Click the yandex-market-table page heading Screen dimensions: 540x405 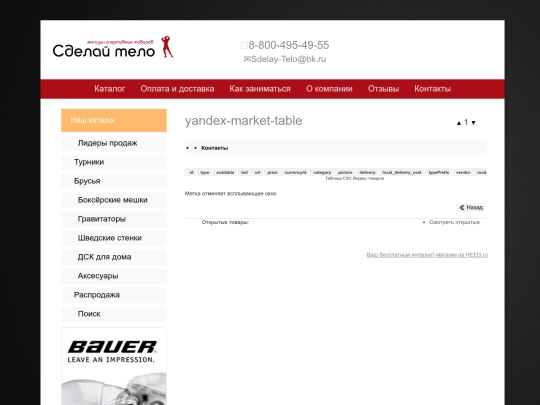[x=243, y=121]
